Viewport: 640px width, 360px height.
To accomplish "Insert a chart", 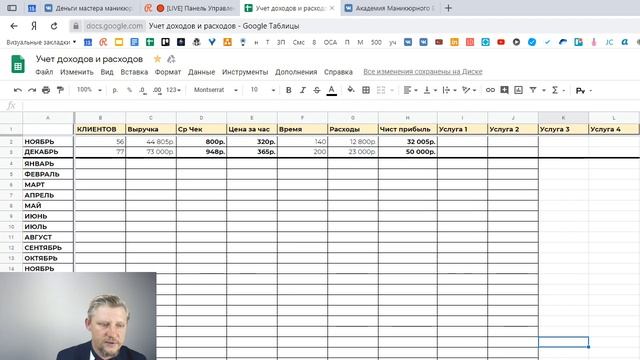I will tap(518, 90).
